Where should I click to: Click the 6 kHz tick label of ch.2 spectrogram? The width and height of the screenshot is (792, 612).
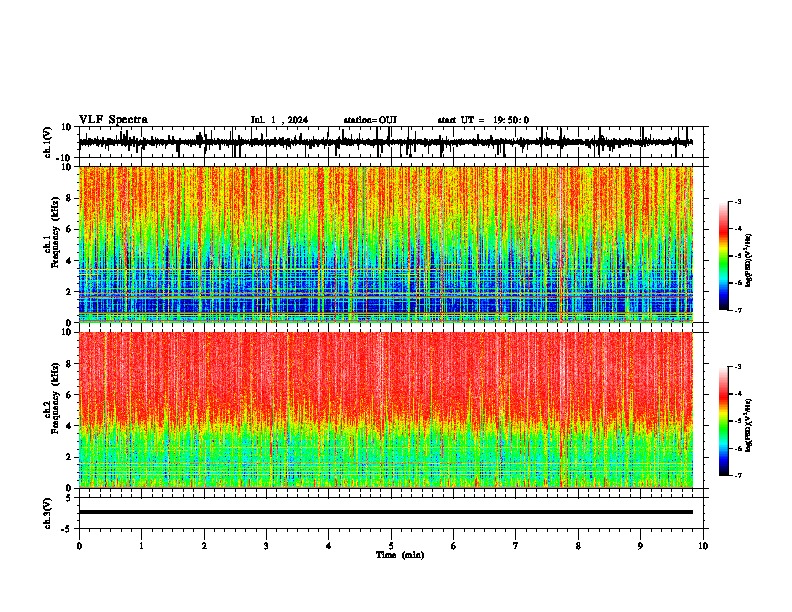point(70,395)
